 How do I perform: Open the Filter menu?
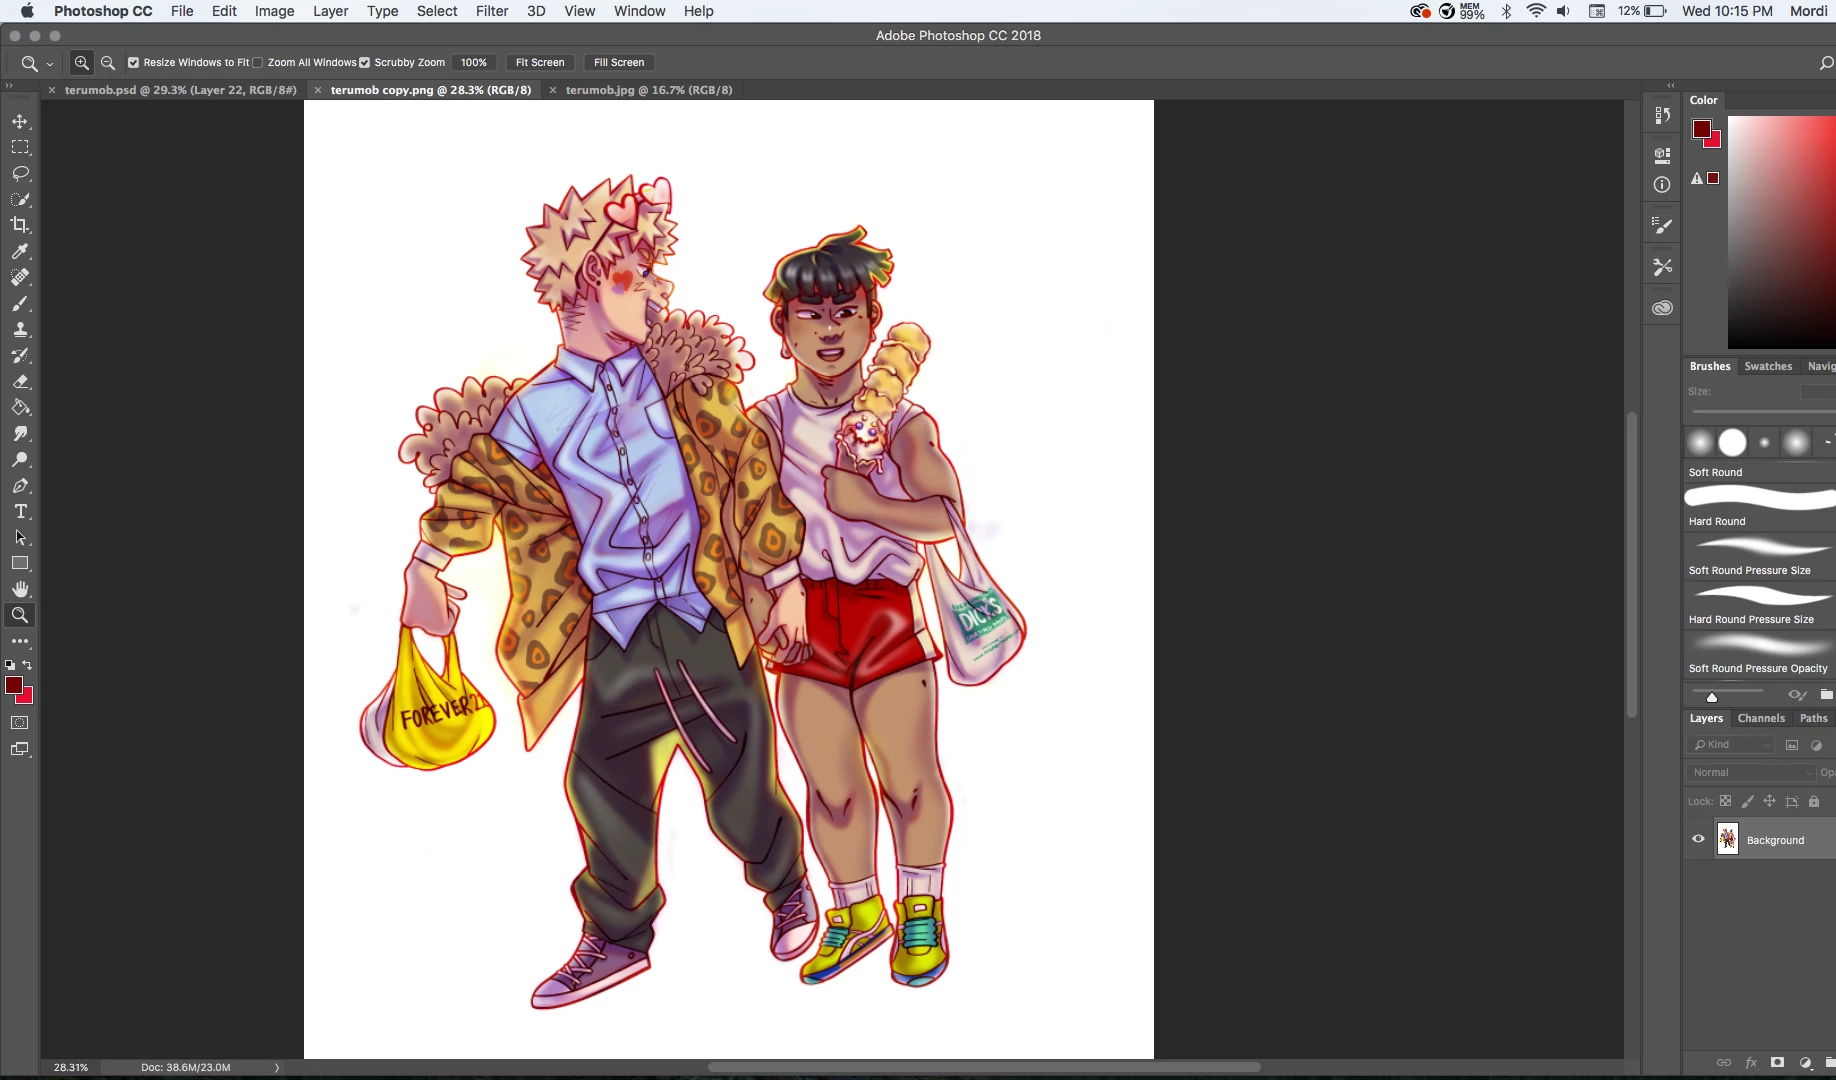pyautogui.click(x=491, y=11)
